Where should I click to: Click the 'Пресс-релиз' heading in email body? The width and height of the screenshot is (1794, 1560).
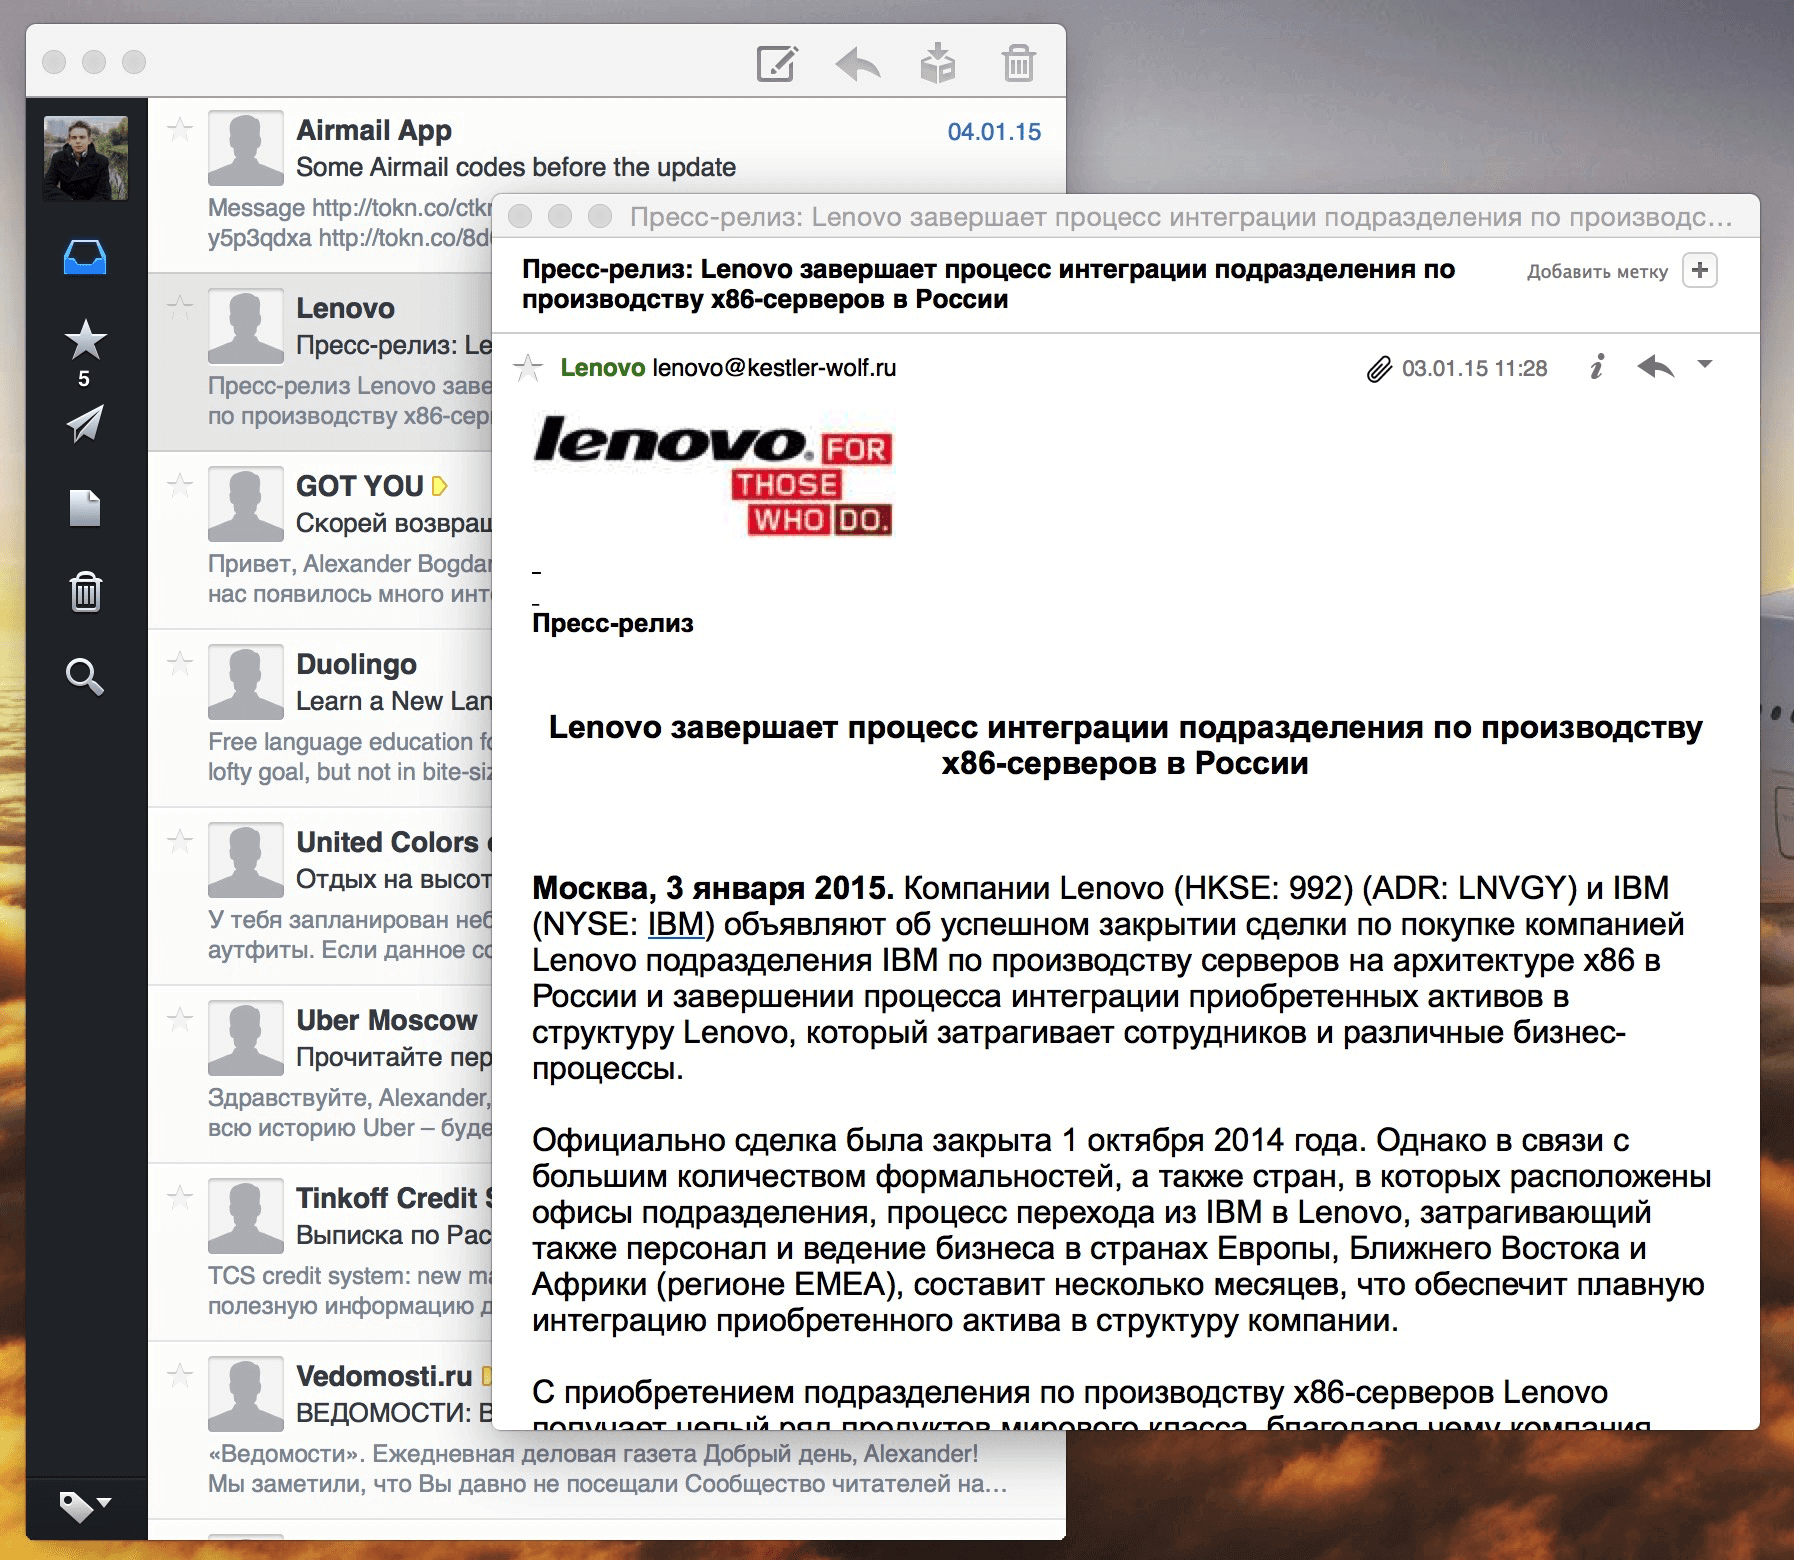click(x=613, y=623)
